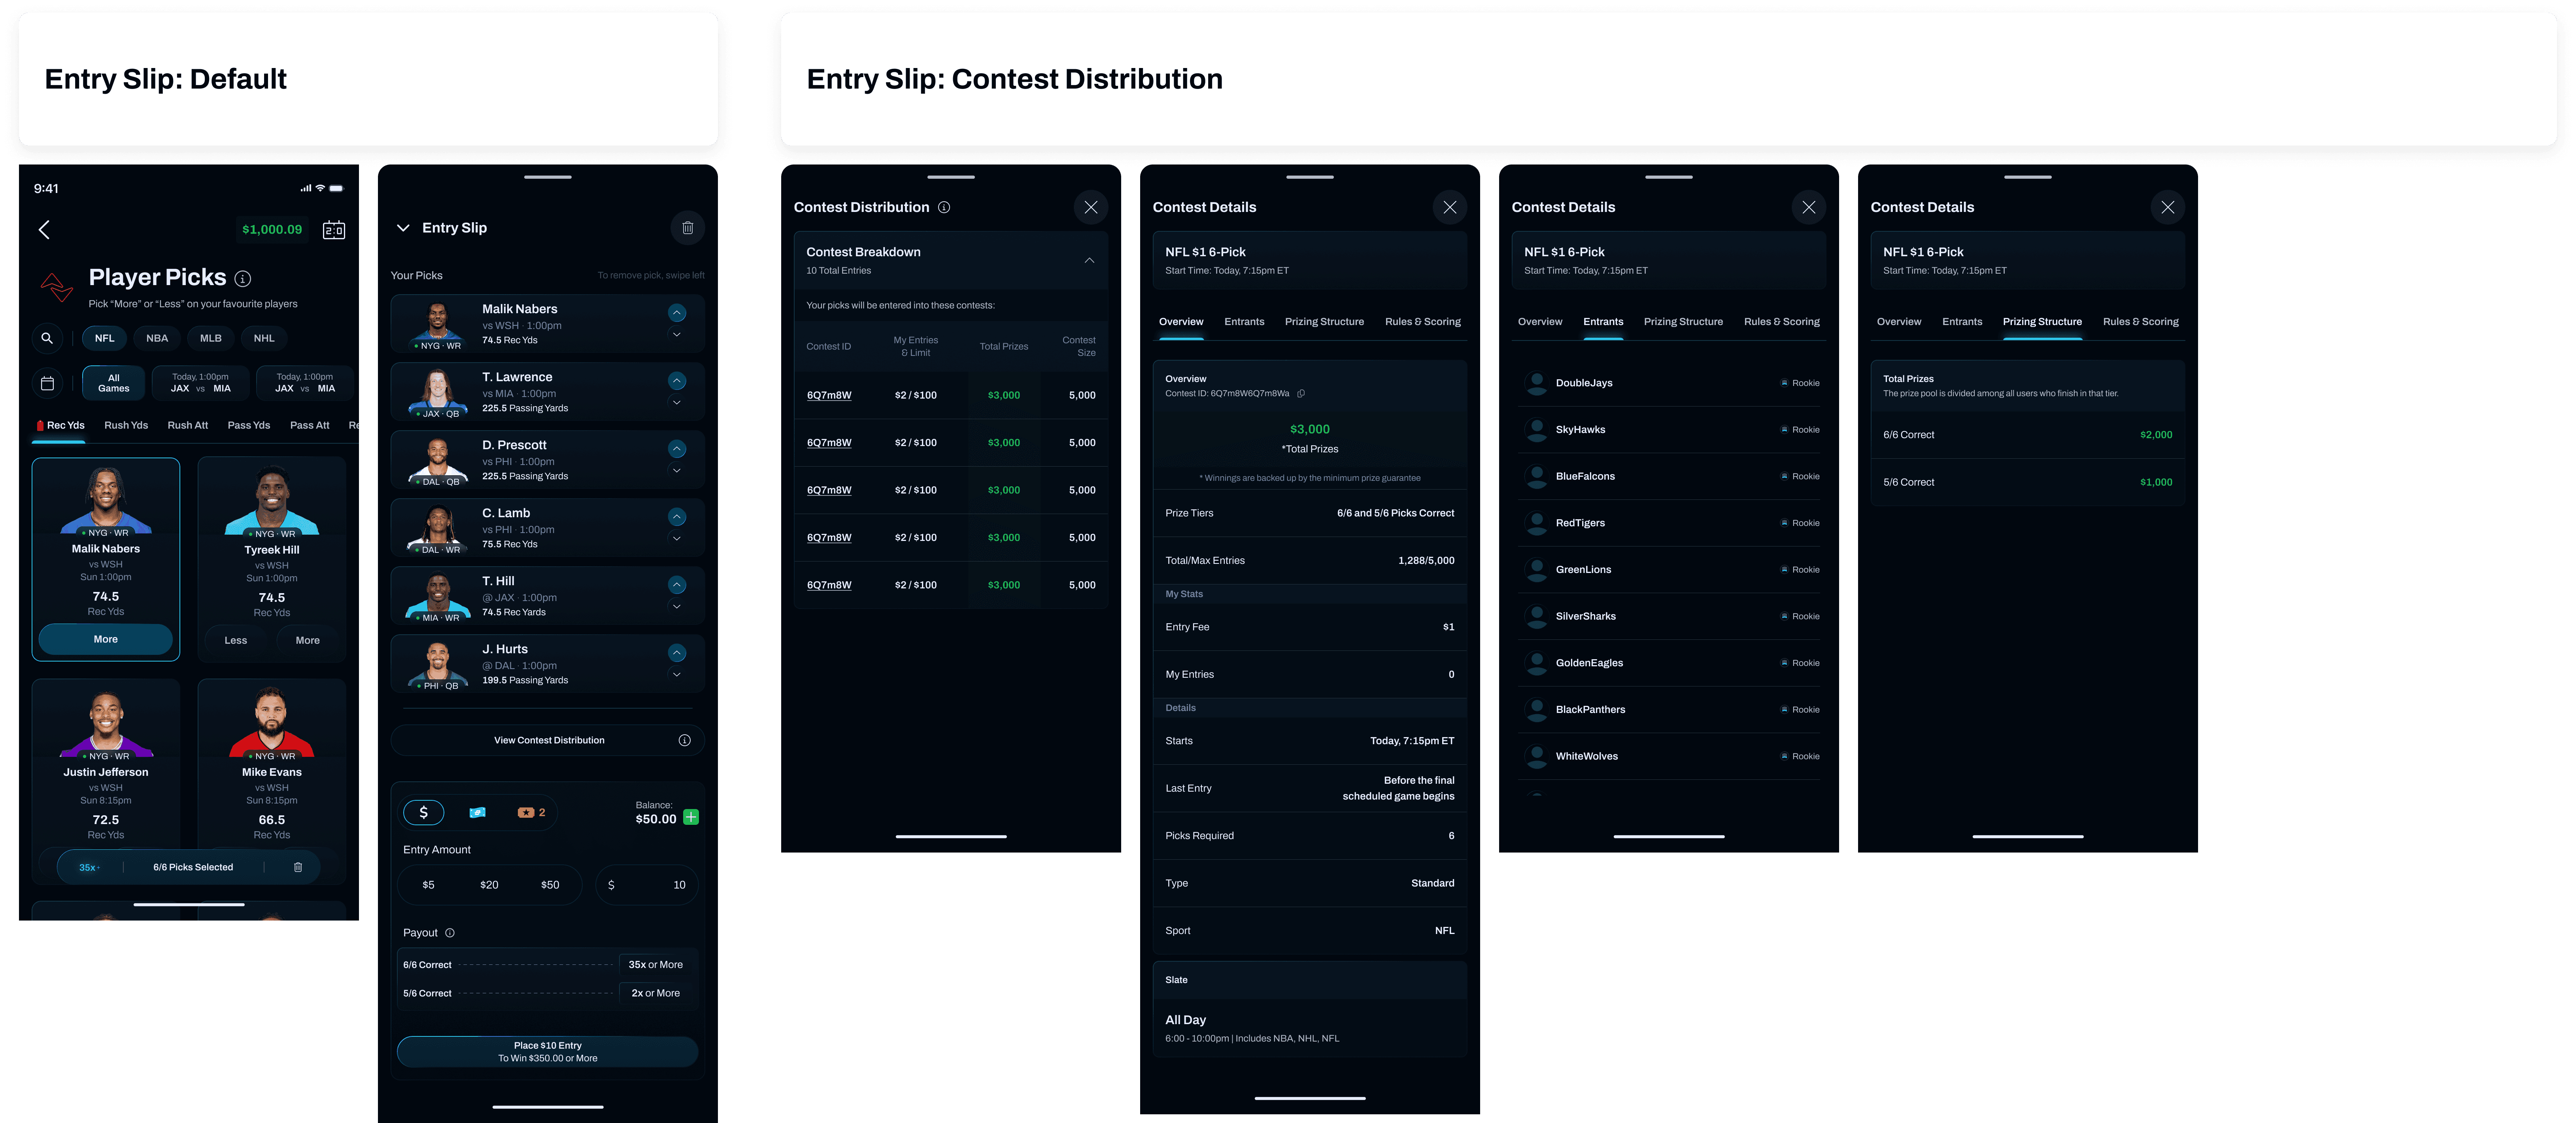Image resolution: width=2576 pixels, height=1123 pixels.
Task: Click the search magnifier icon in Player Picks
Action: [47, 338]
